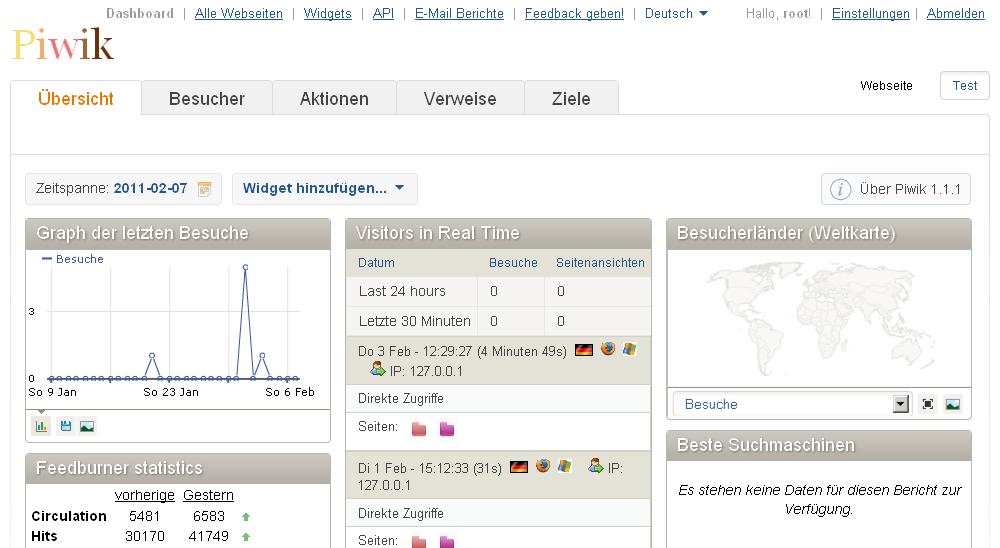Click the Piwik logo
This screenshot has height=548, width=1000.
63,45
